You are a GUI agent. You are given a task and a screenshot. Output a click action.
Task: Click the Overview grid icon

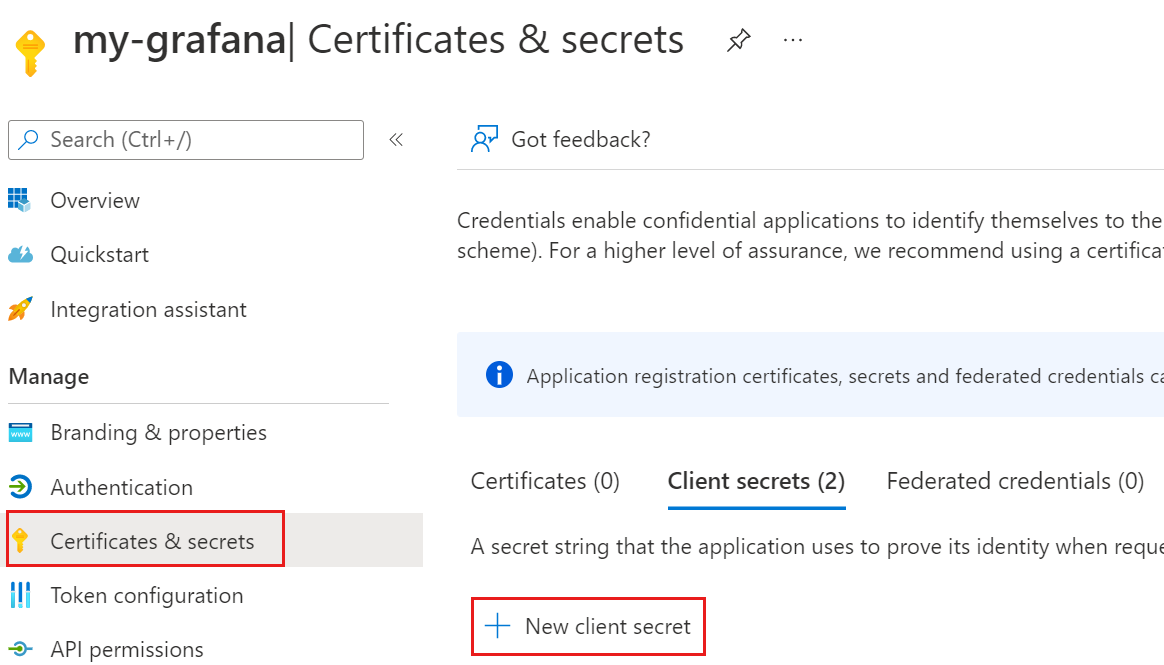click(20, 200)
